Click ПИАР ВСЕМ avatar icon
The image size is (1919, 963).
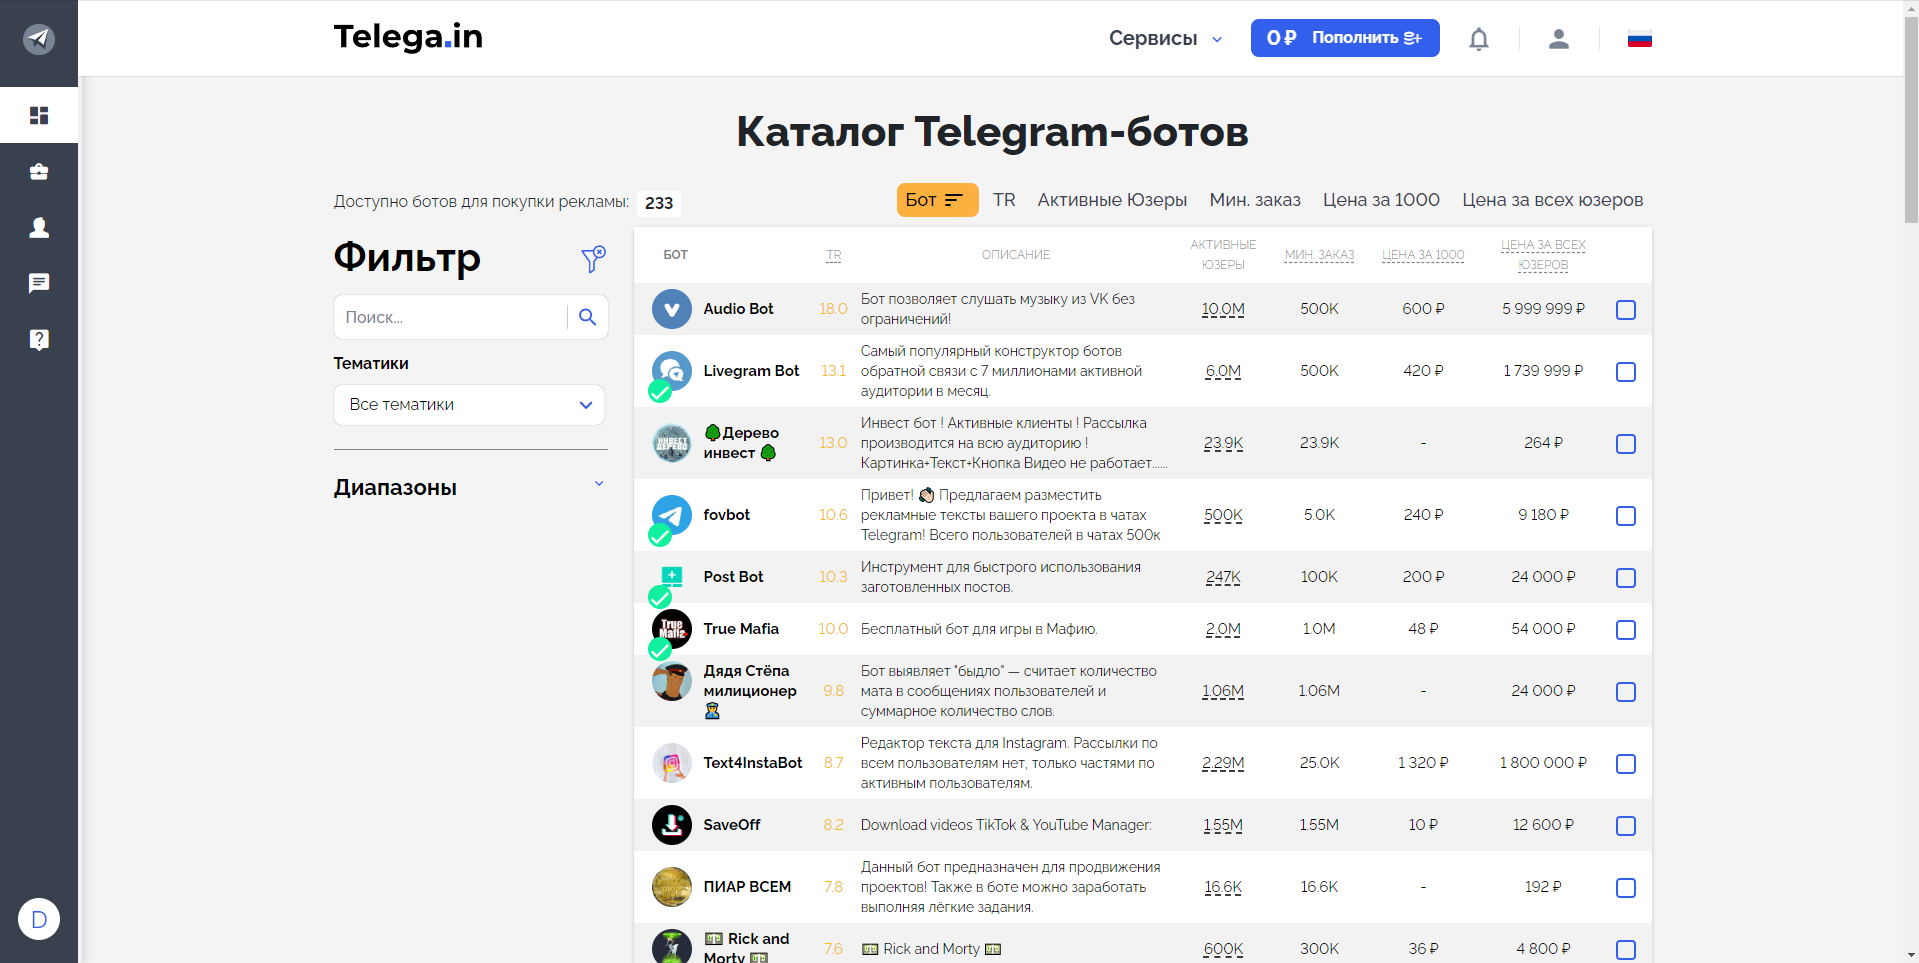tap(672, 887)
